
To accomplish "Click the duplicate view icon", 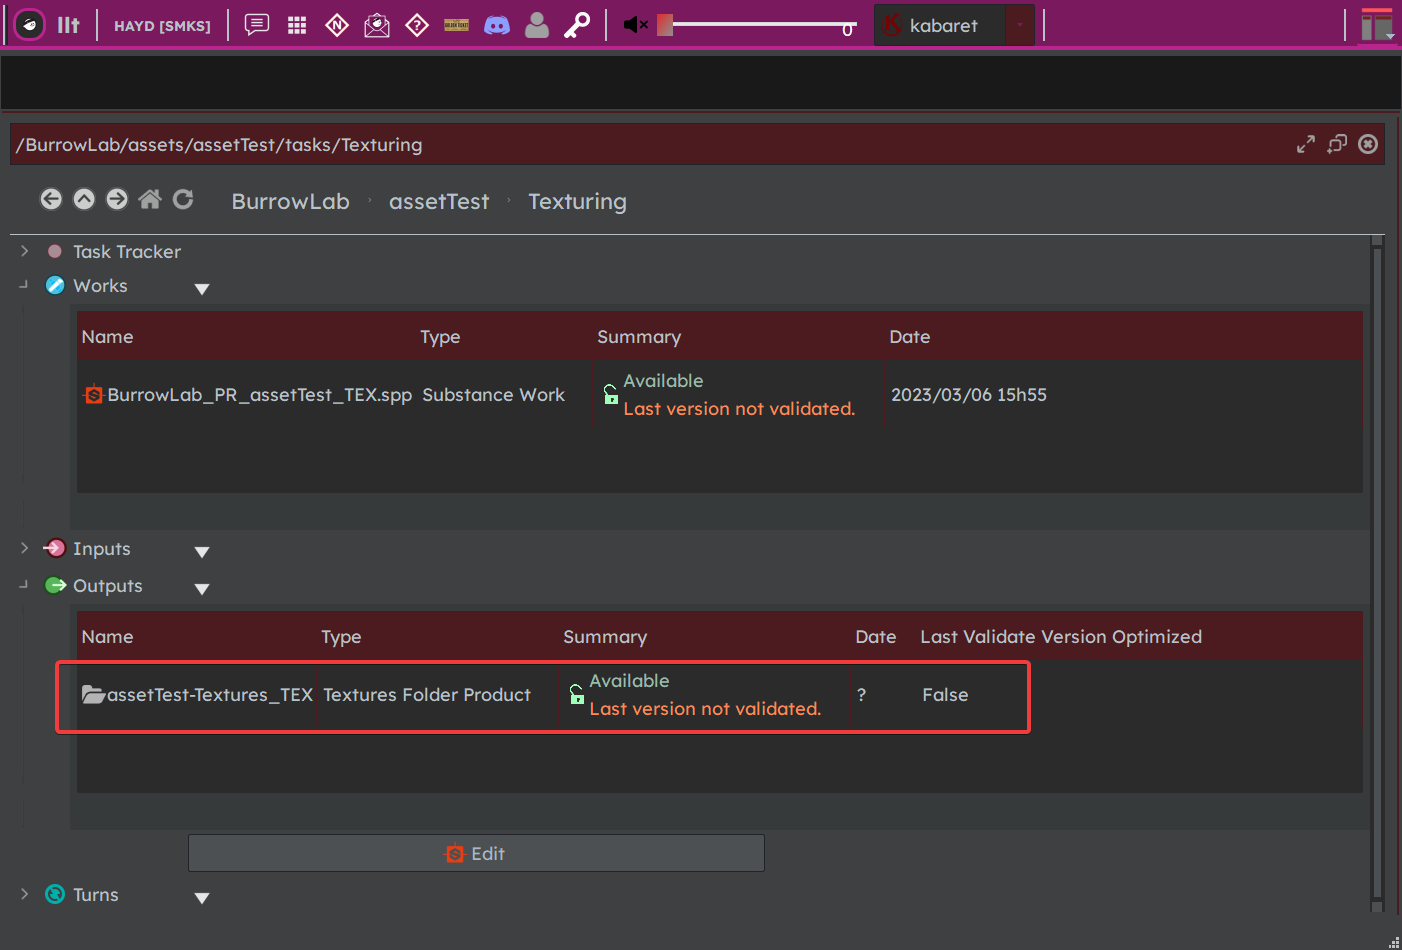I will point(1337,144).
